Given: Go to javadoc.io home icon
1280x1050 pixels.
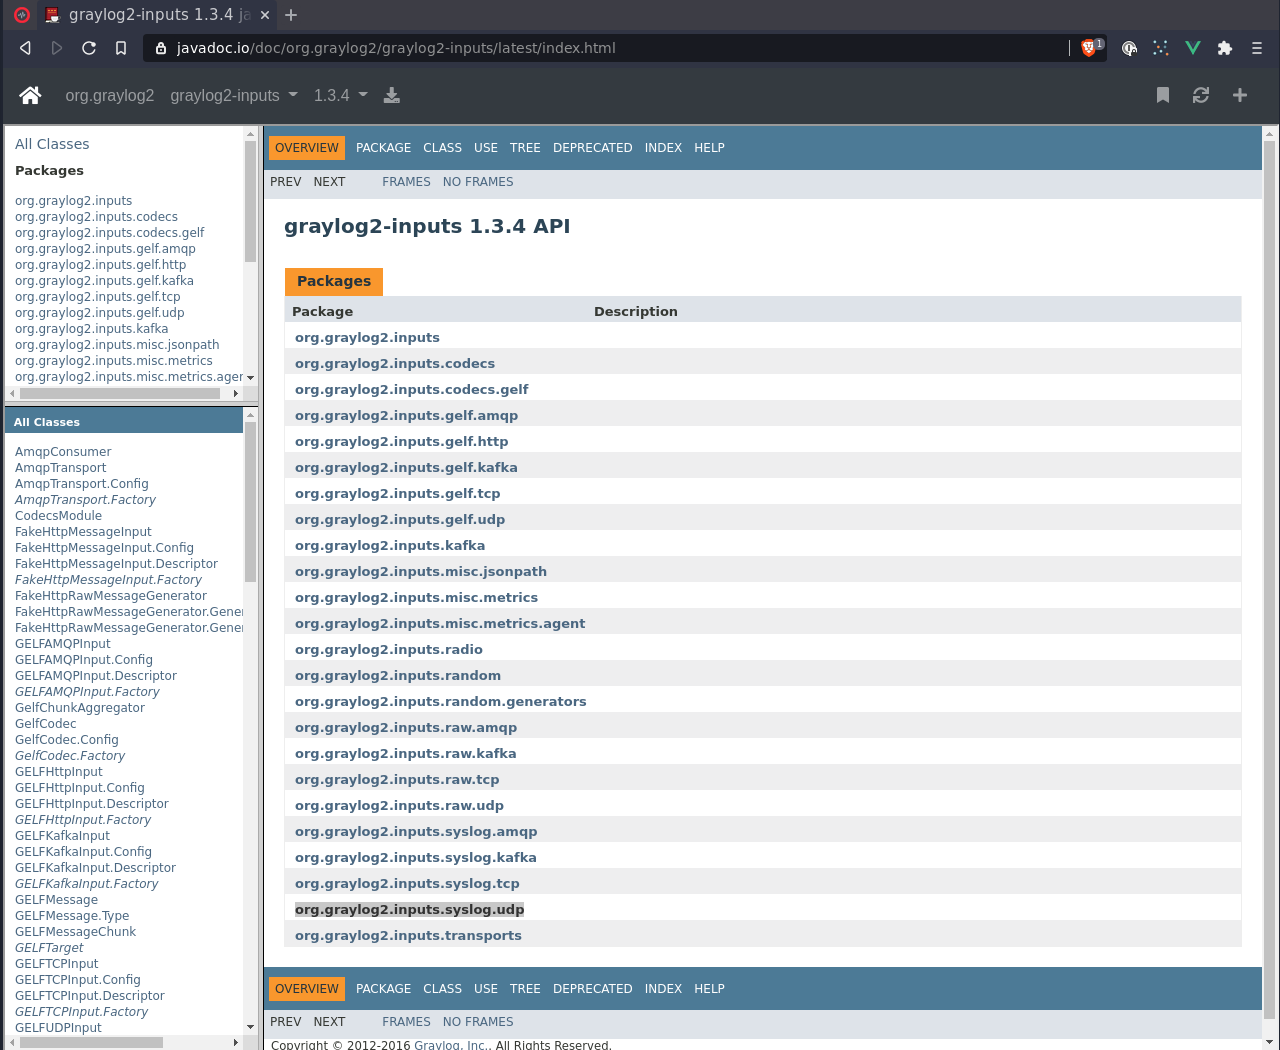Looking at the screenshot, I should coord(30,95).
